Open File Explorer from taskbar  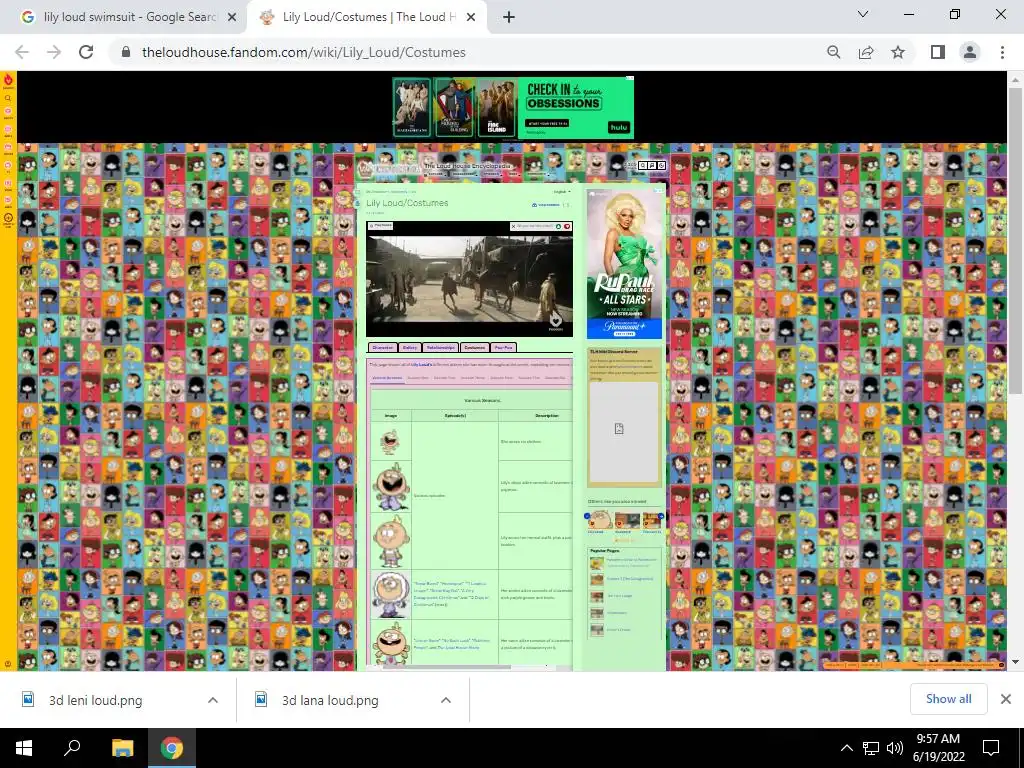[122, 748]
